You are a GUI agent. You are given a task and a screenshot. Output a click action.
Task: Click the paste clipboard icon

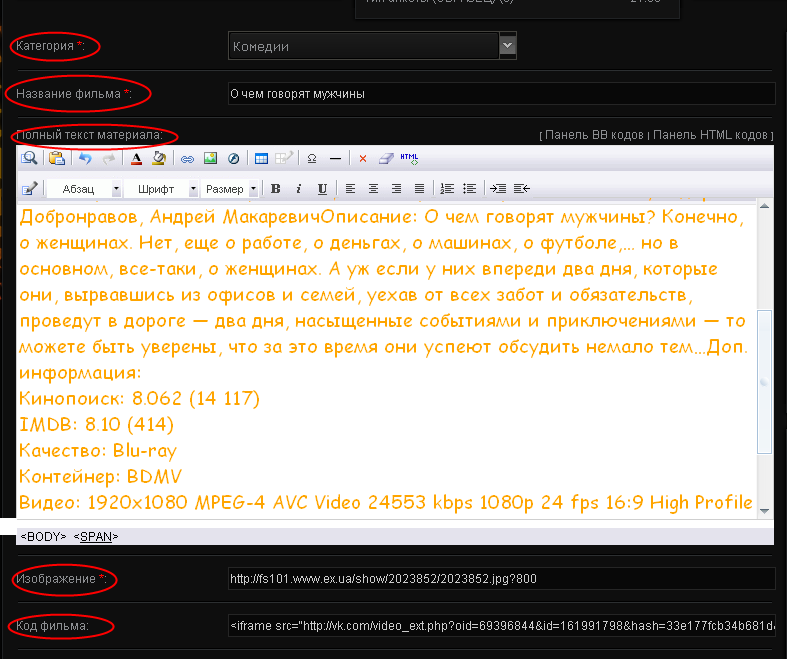[x=57, y=159]
